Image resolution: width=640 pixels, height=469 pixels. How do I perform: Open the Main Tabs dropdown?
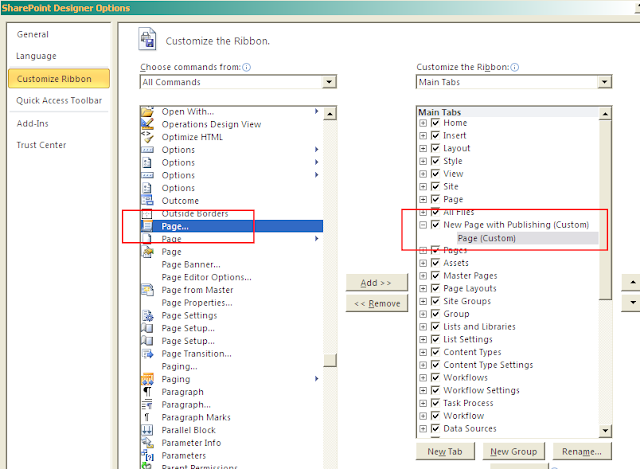pos(604,82)
